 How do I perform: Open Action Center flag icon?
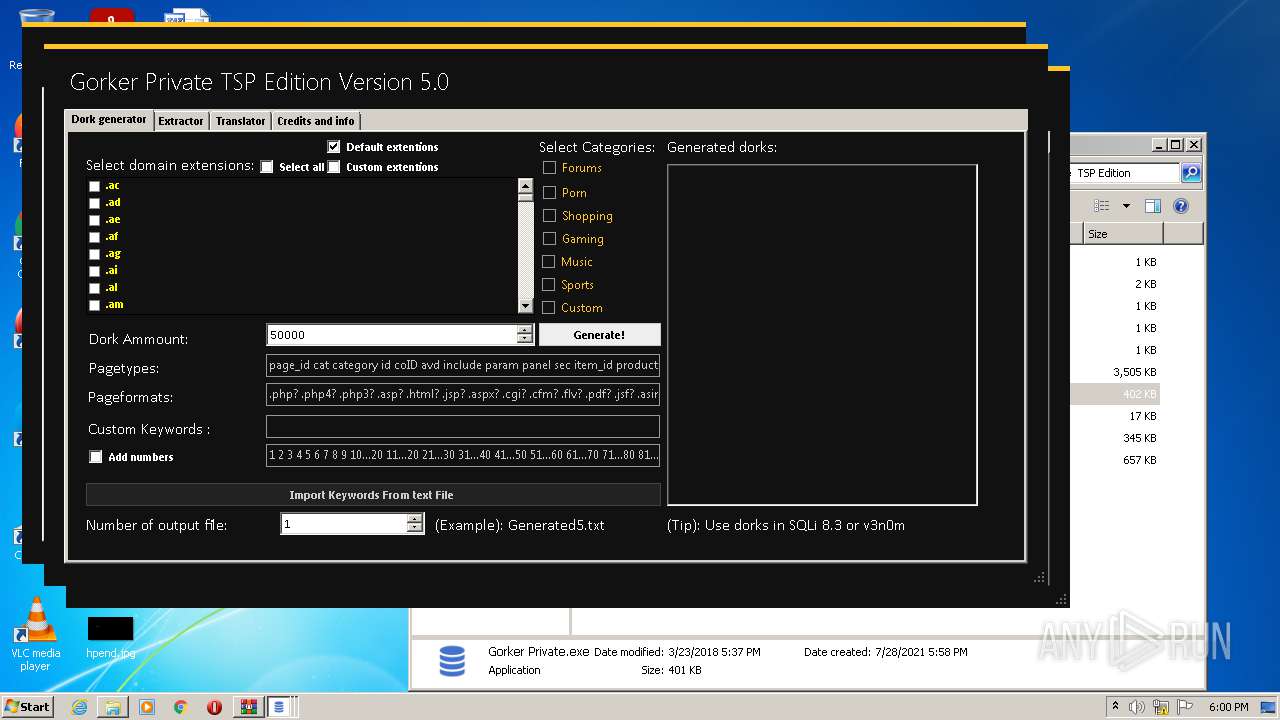1184,707
